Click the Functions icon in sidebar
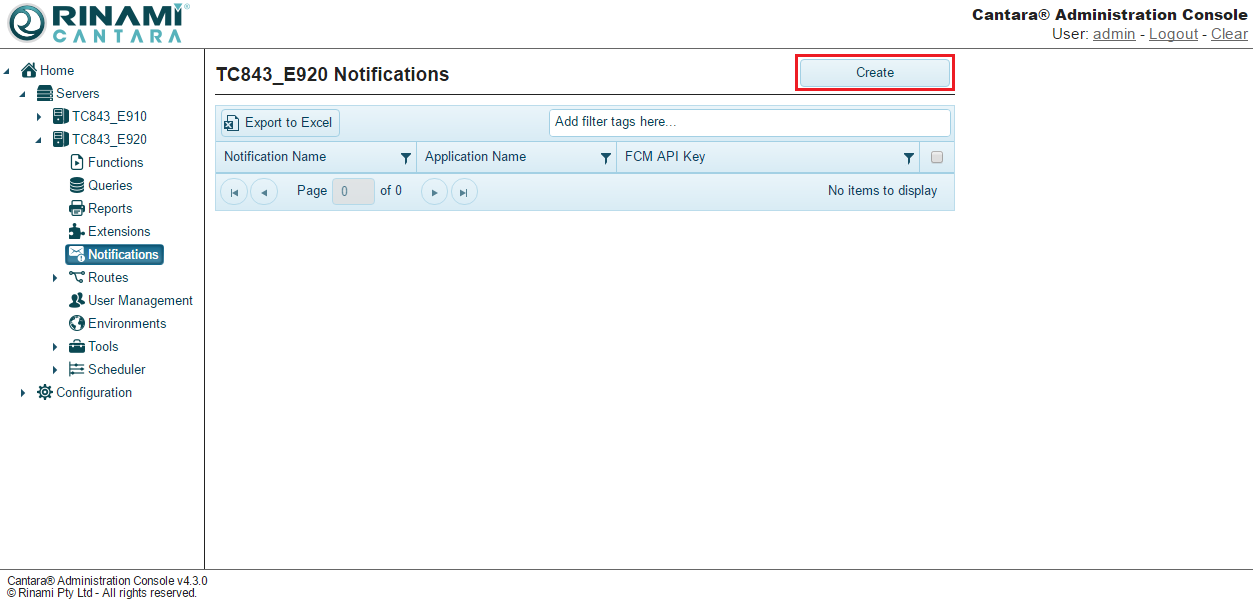This screenshot has width=1253, height=602. 77,162
